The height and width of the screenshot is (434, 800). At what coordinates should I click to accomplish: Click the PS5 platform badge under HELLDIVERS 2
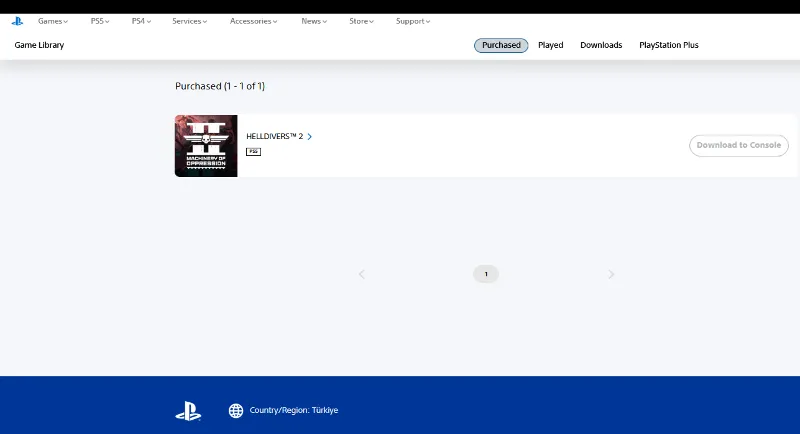pyautogui.click(x=253, y=151)
